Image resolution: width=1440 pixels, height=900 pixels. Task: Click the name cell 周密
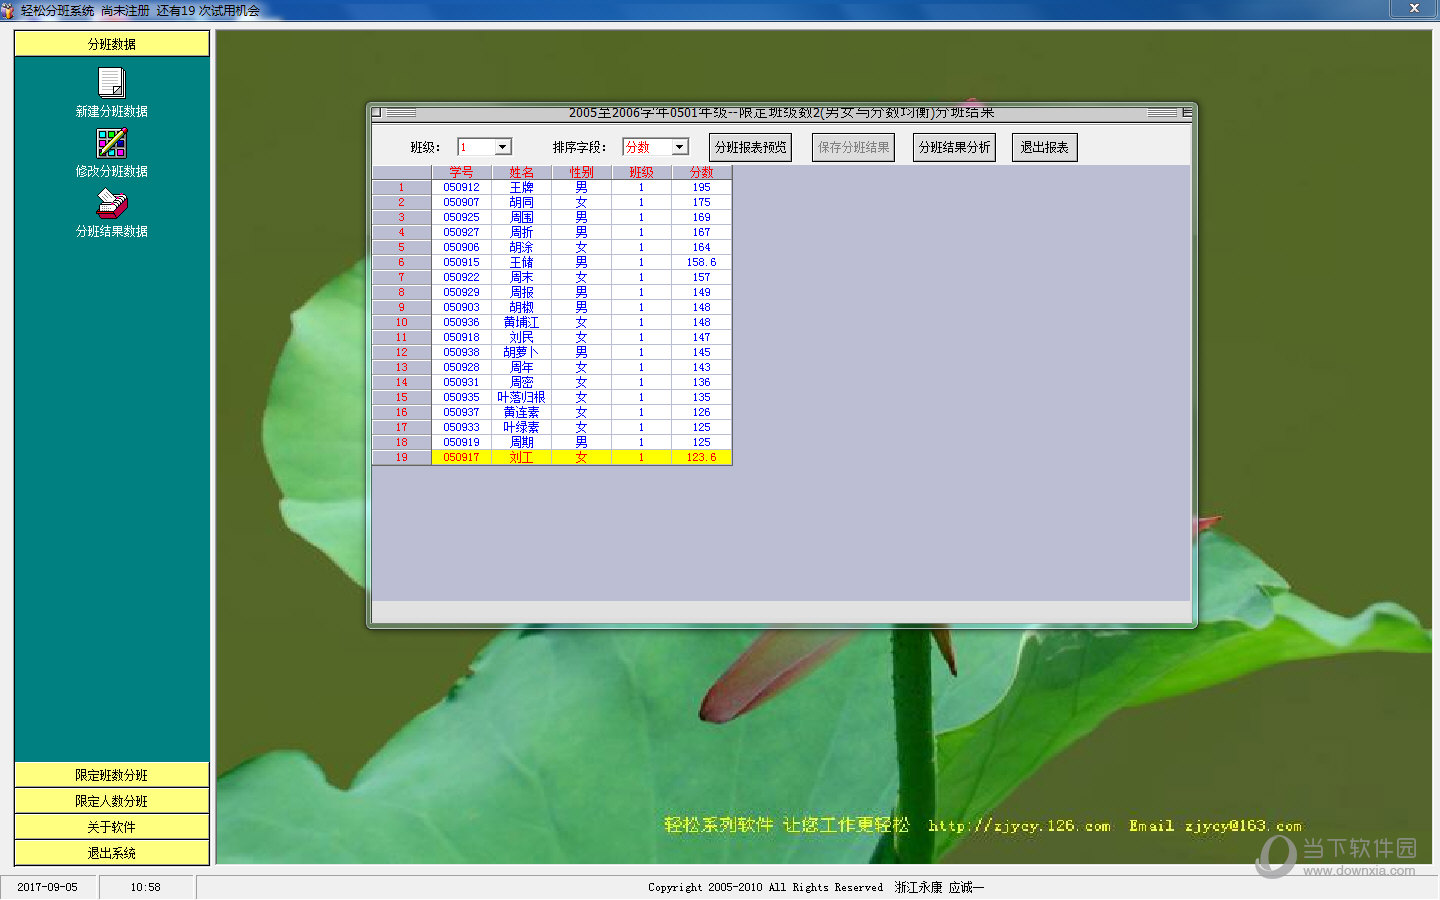coord(521,382)
